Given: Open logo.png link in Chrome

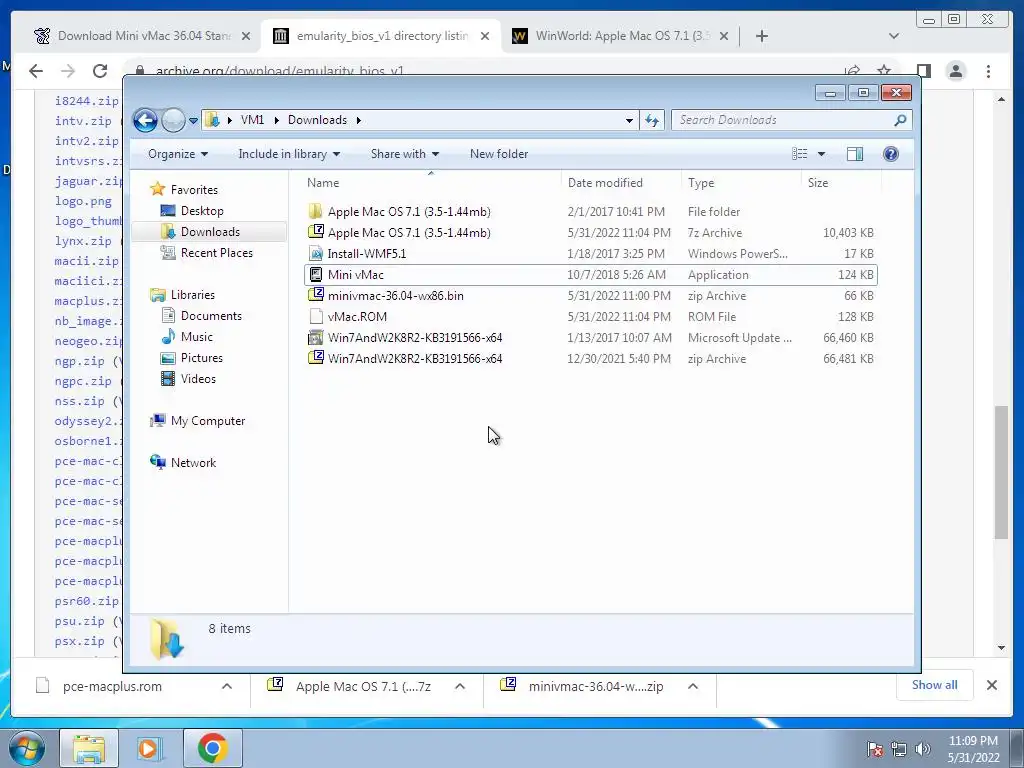Looking at the screenshot, I should [83, 201].
